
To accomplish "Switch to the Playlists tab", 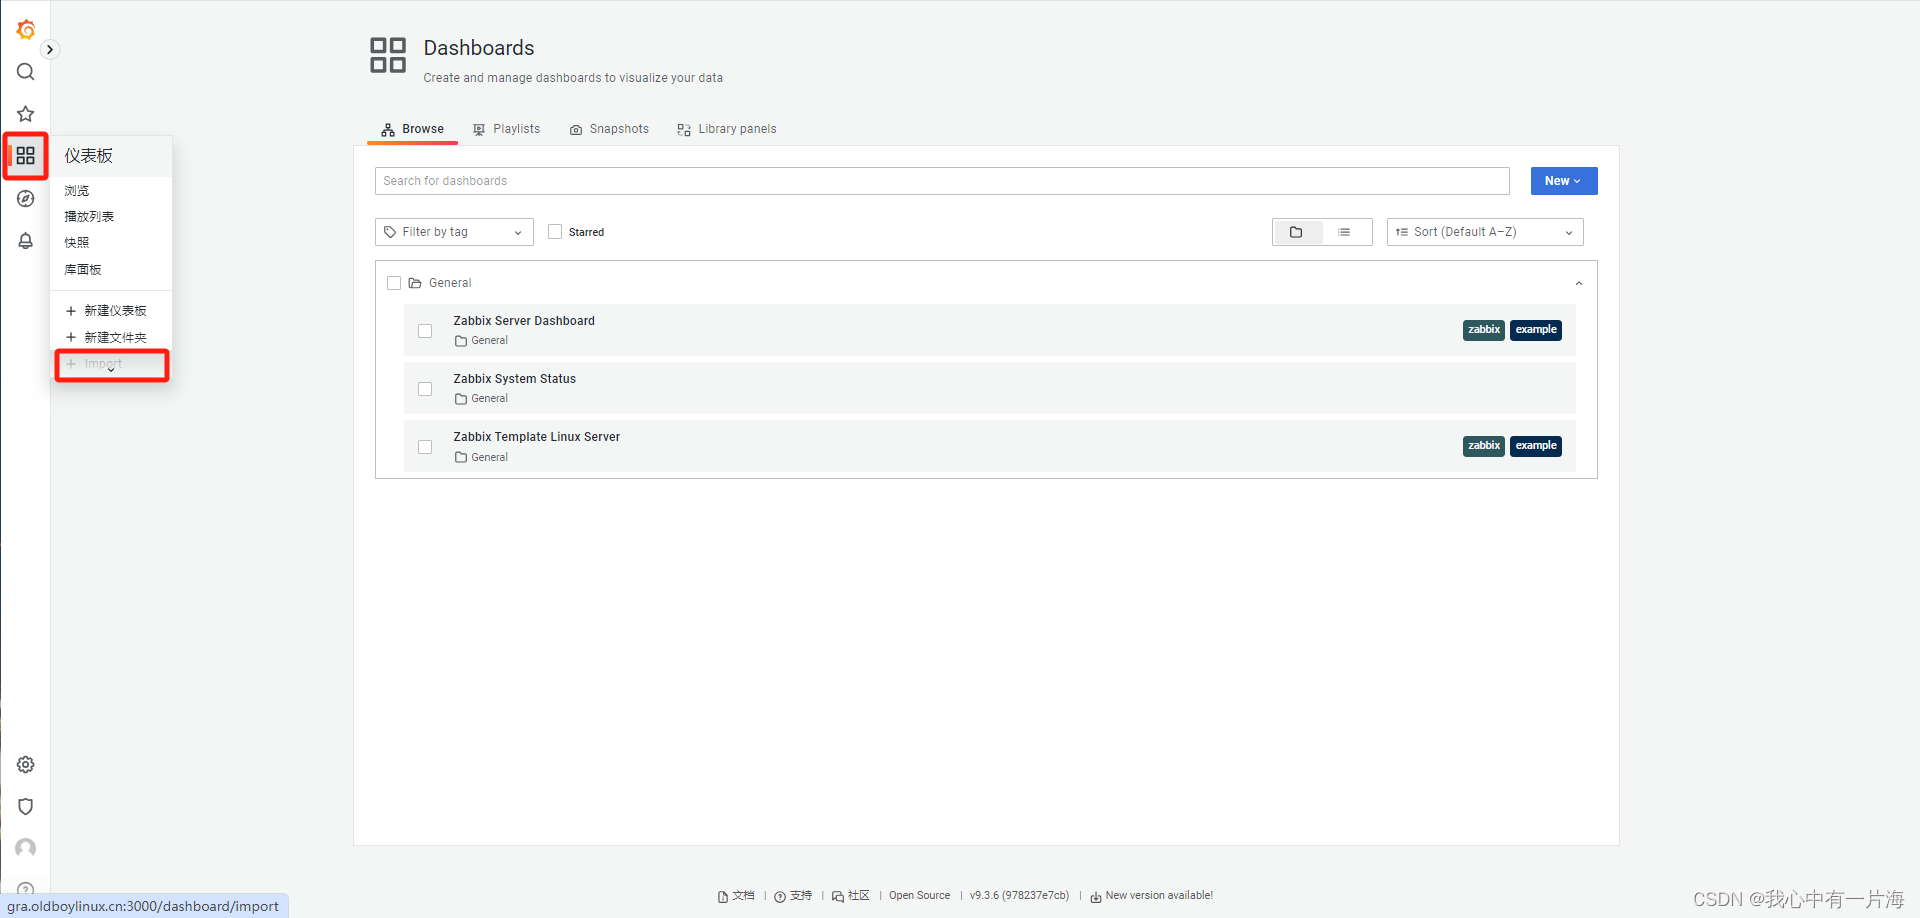I will tap(506, 129).
